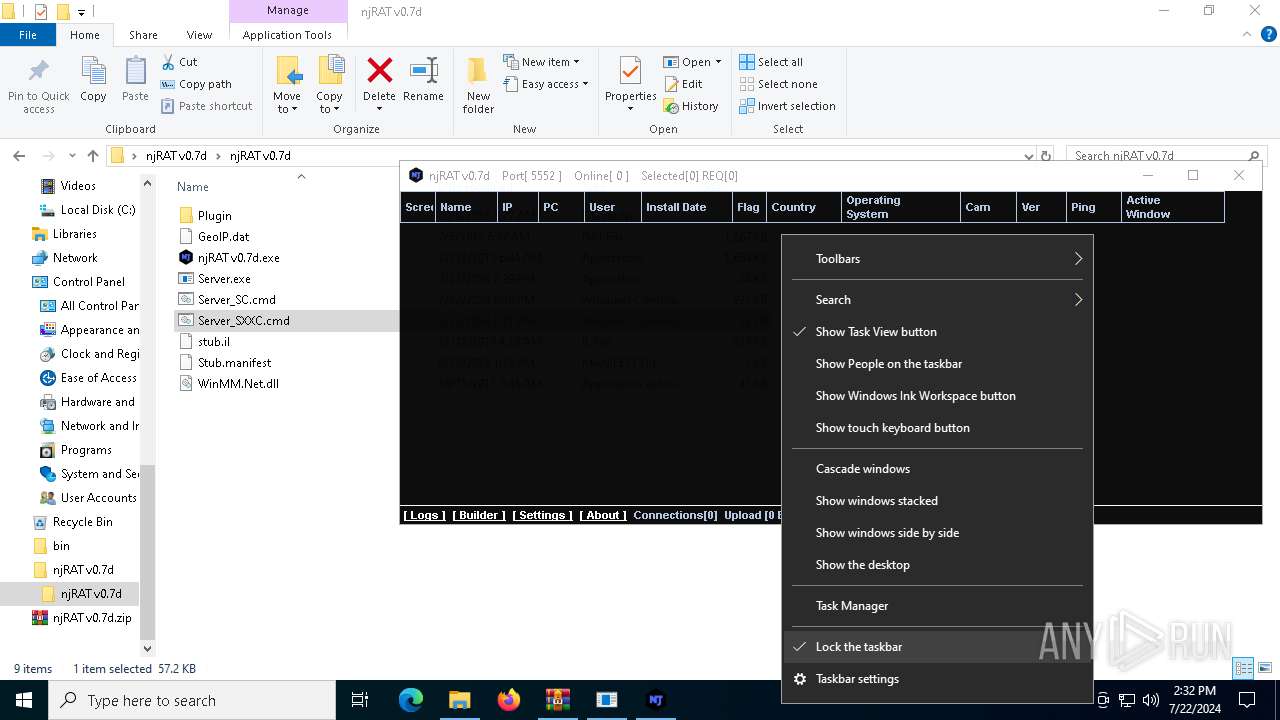Image resolution: width=1280 pixels, height=720 pixels.
Task: Click the taskbar search box
Action: click(x=192, y=700)
